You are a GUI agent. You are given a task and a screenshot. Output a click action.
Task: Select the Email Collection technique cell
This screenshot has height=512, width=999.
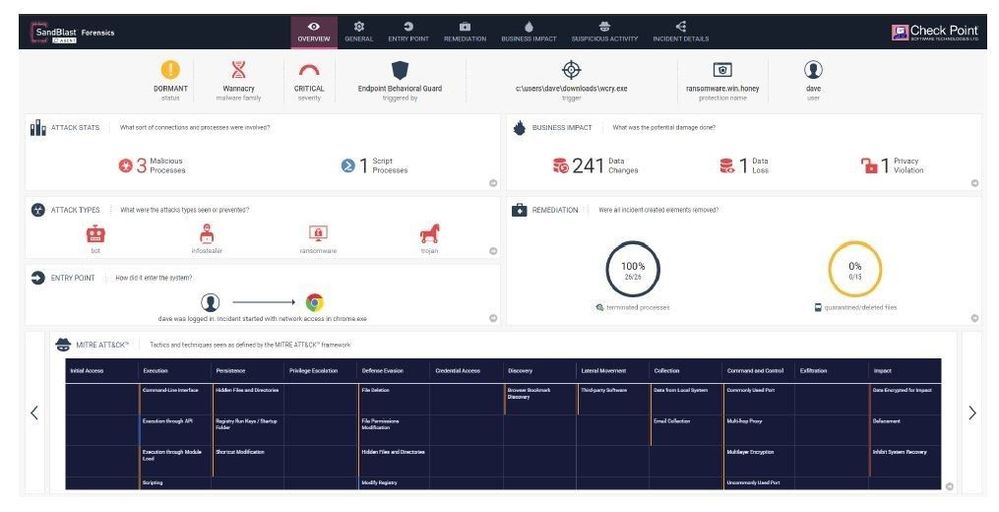686,430
